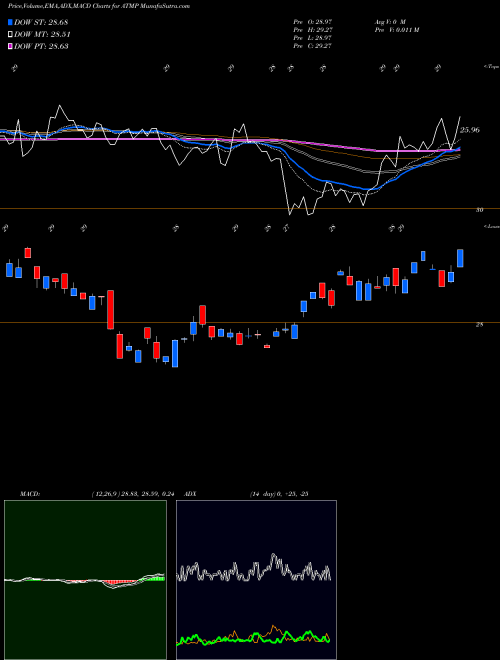The height and width of the screenshot is (660, 500).
Task: Open the green MACD chart panel
Action: coord(85,580)
